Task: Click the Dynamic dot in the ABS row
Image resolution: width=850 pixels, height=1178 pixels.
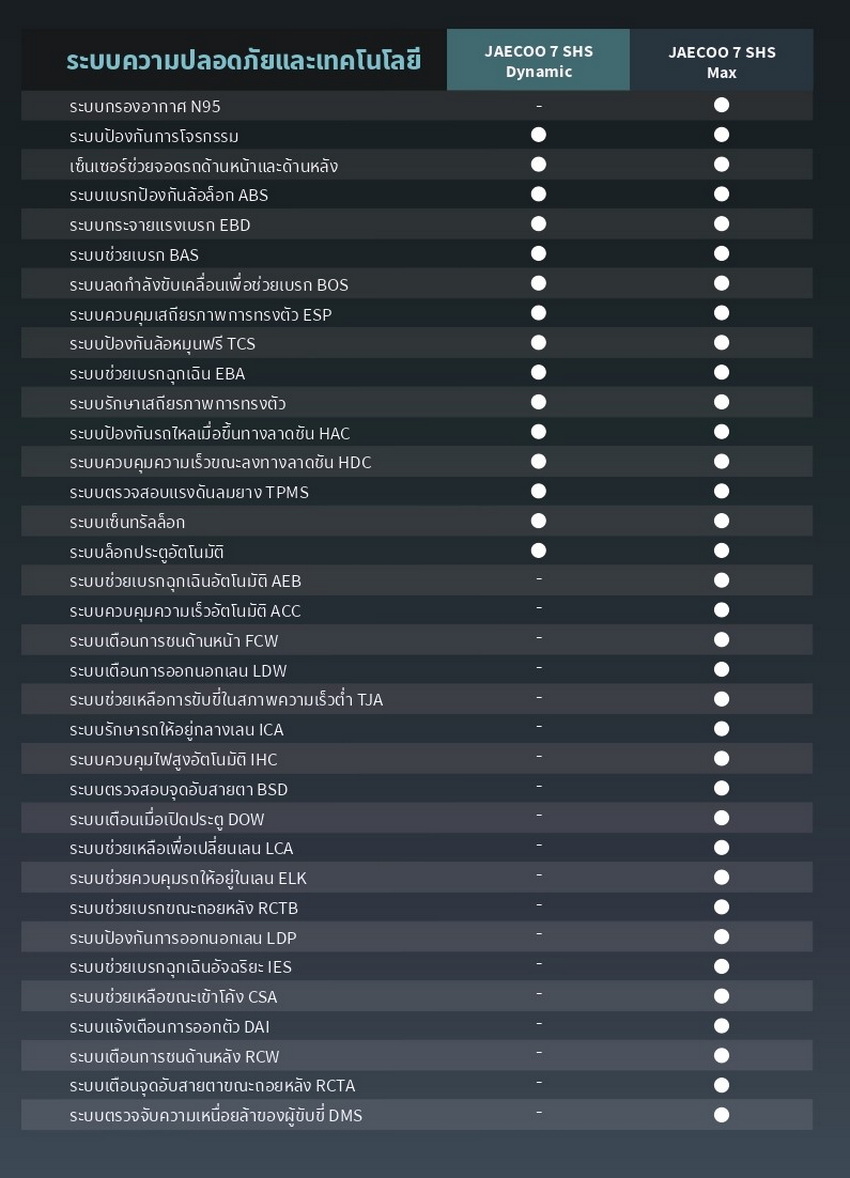Action: click(x=538, y=194)
